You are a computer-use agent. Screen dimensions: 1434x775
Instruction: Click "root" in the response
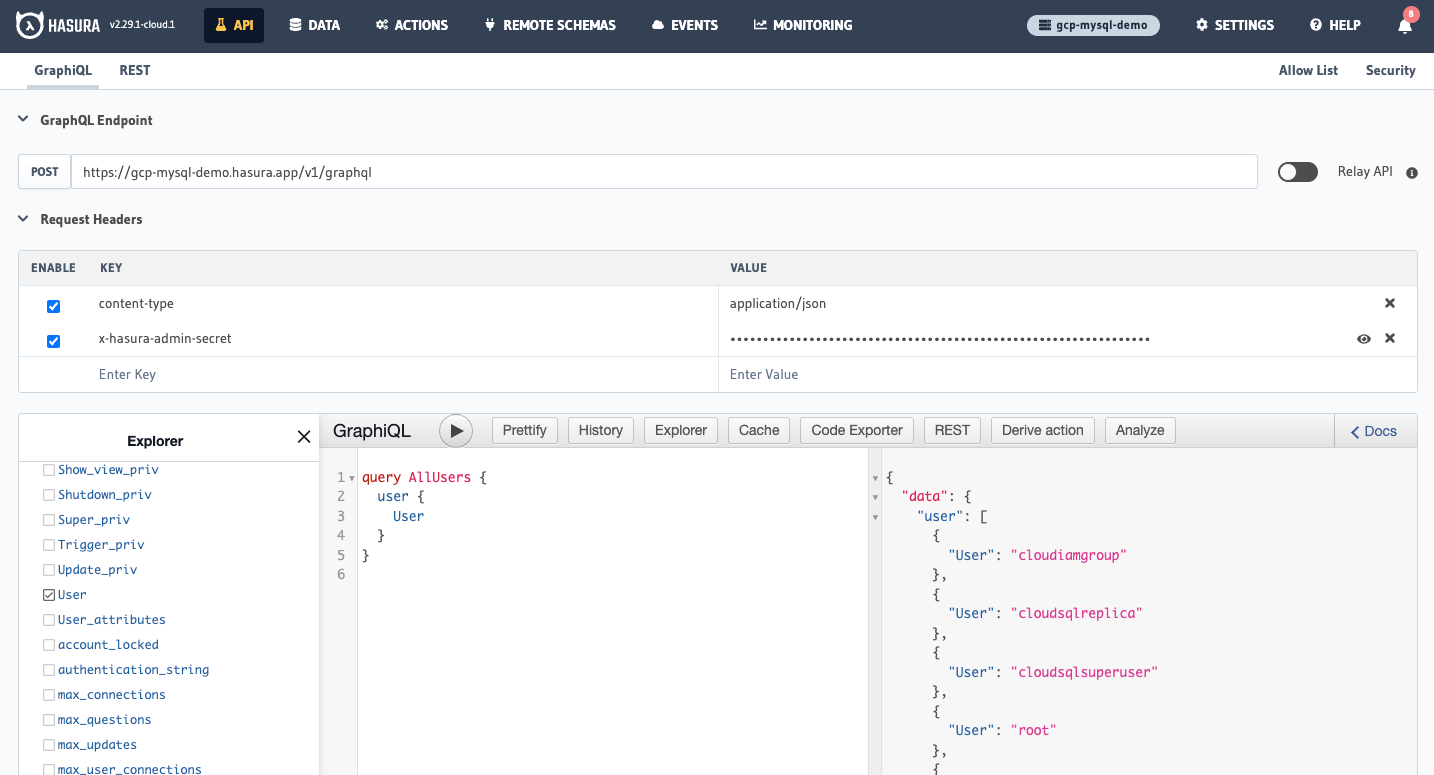pos(1034,730)
